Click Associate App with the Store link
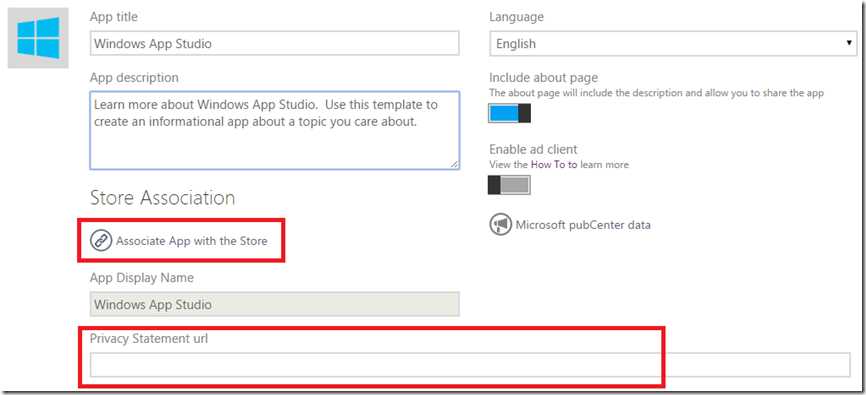The image size is (866, 395). [x=192, y=241]
